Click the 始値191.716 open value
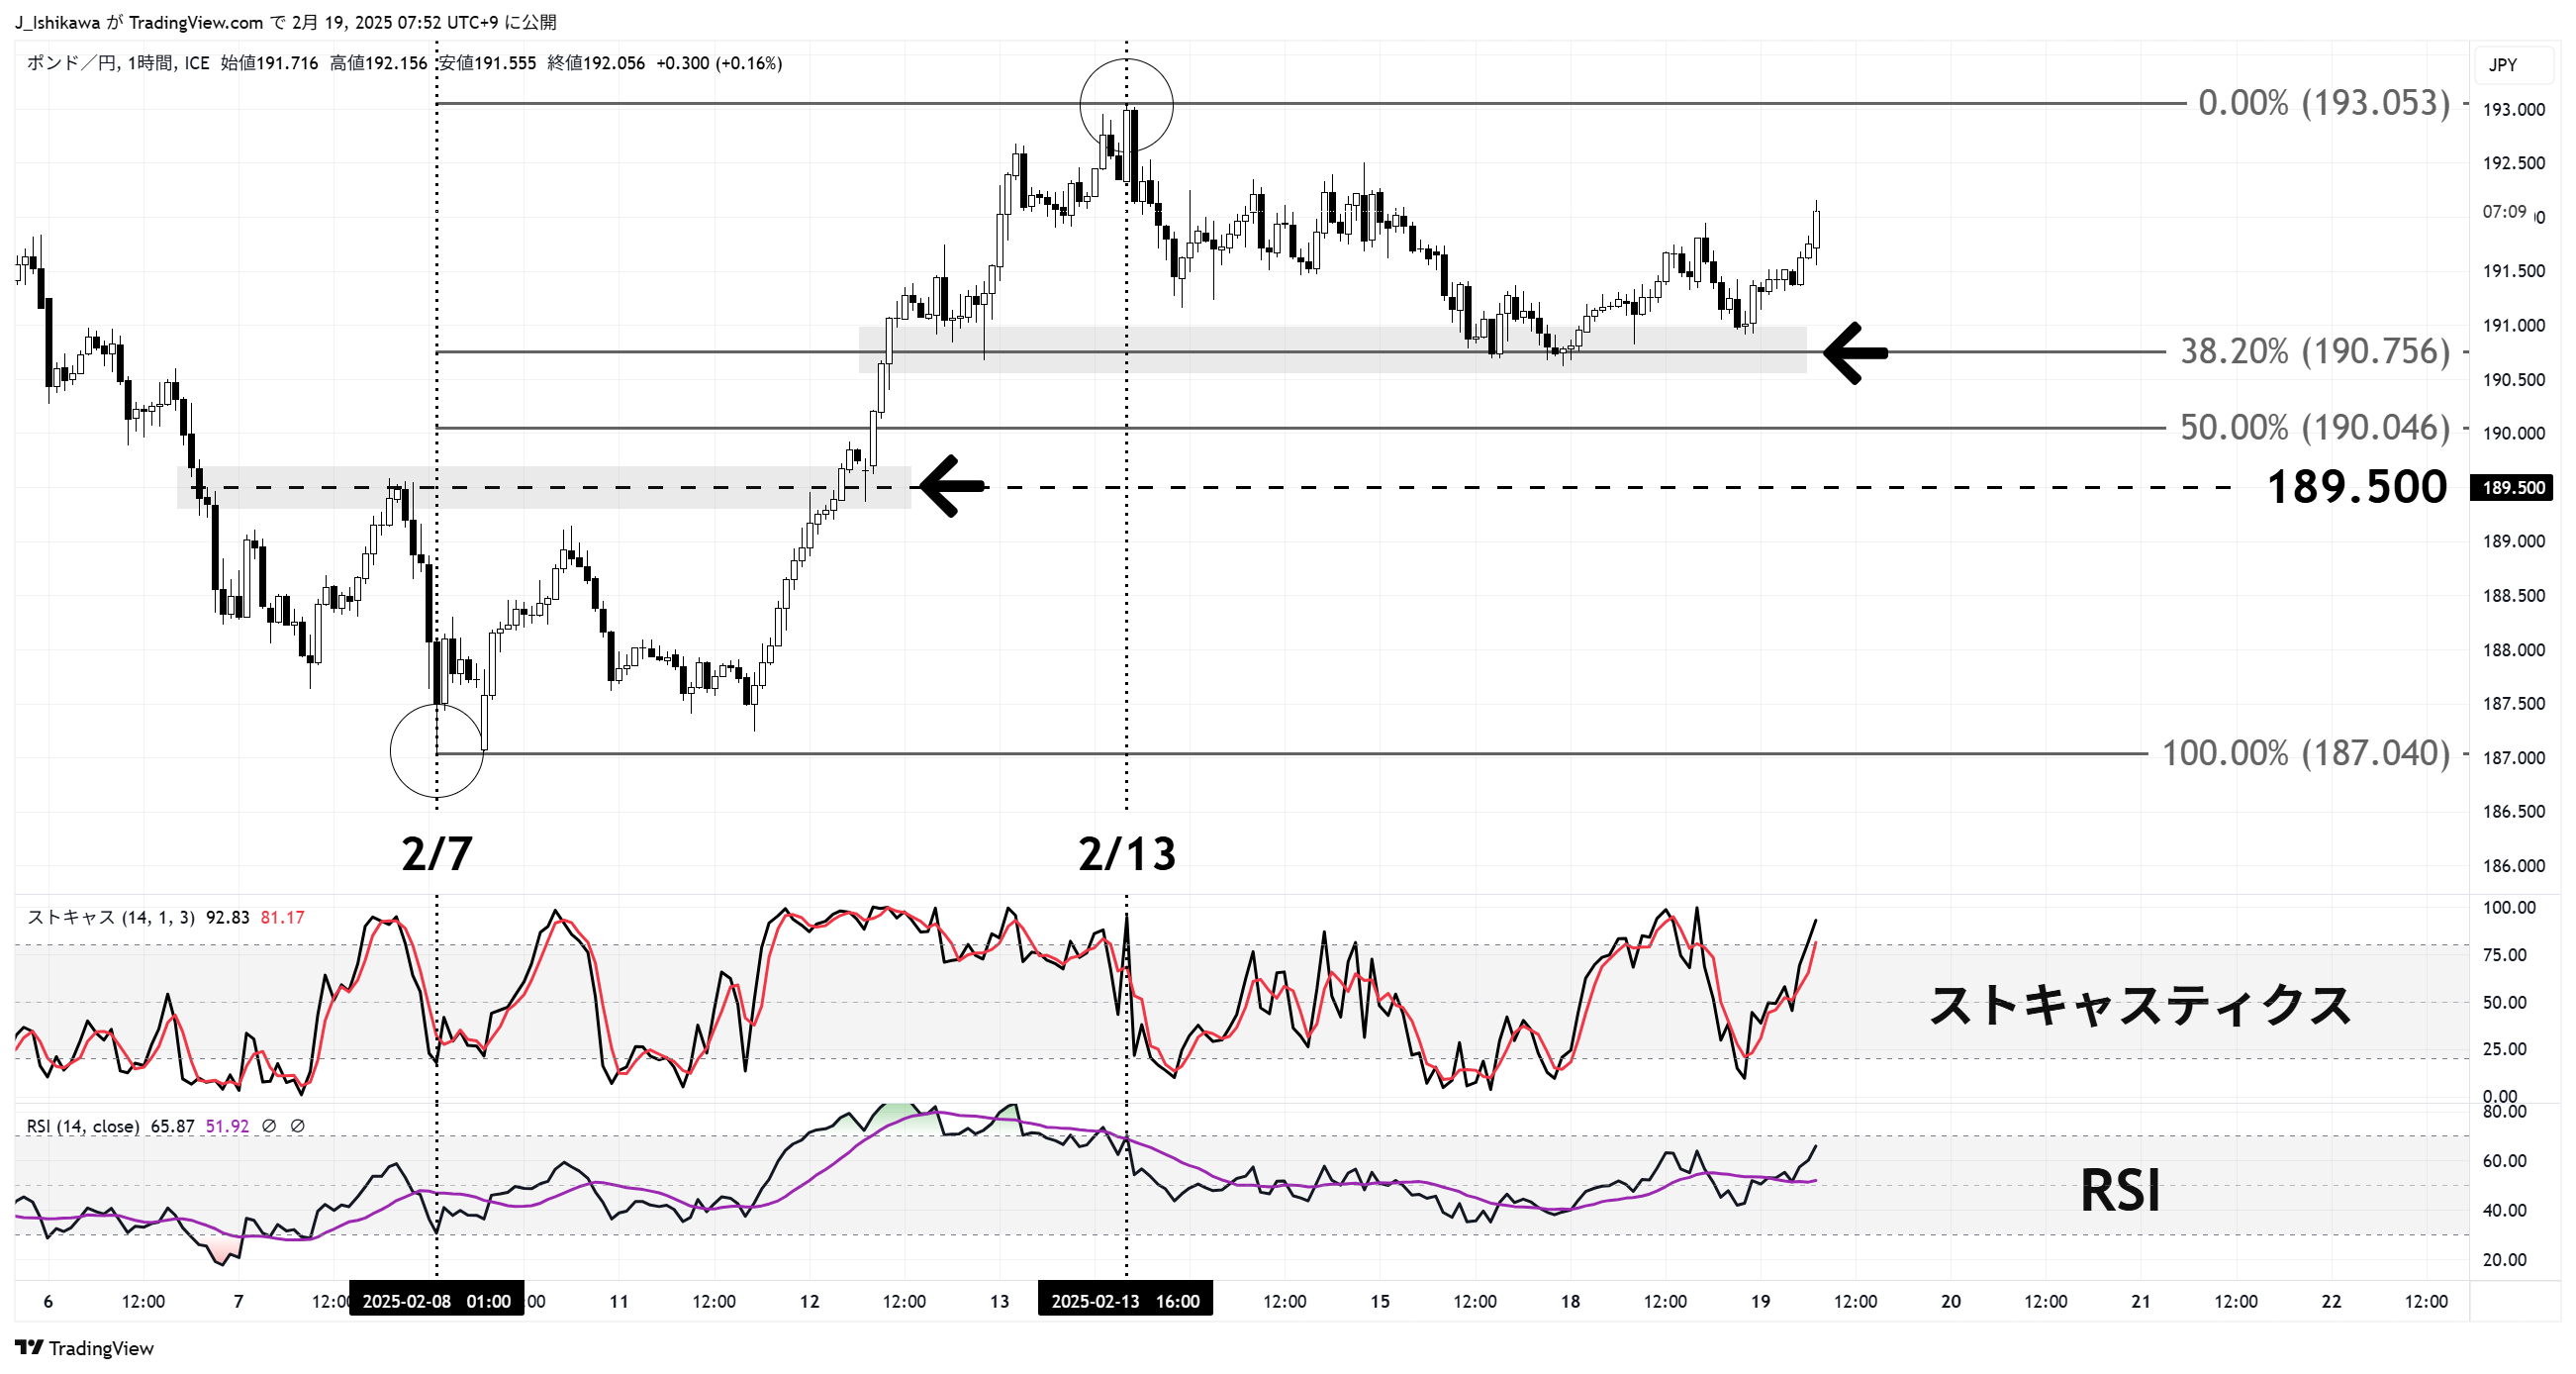The image size is (2576, 1374). (269, 63)
